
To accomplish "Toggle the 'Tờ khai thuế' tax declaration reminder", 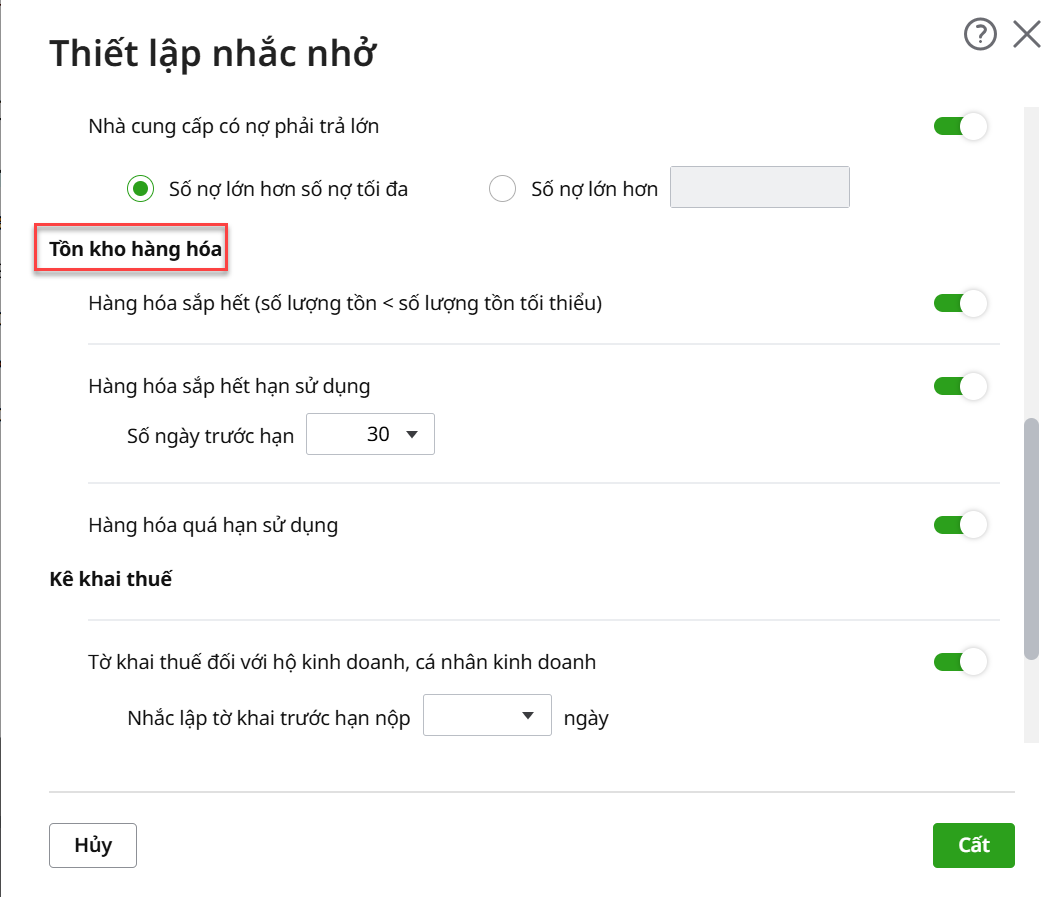I will [960, 662].
